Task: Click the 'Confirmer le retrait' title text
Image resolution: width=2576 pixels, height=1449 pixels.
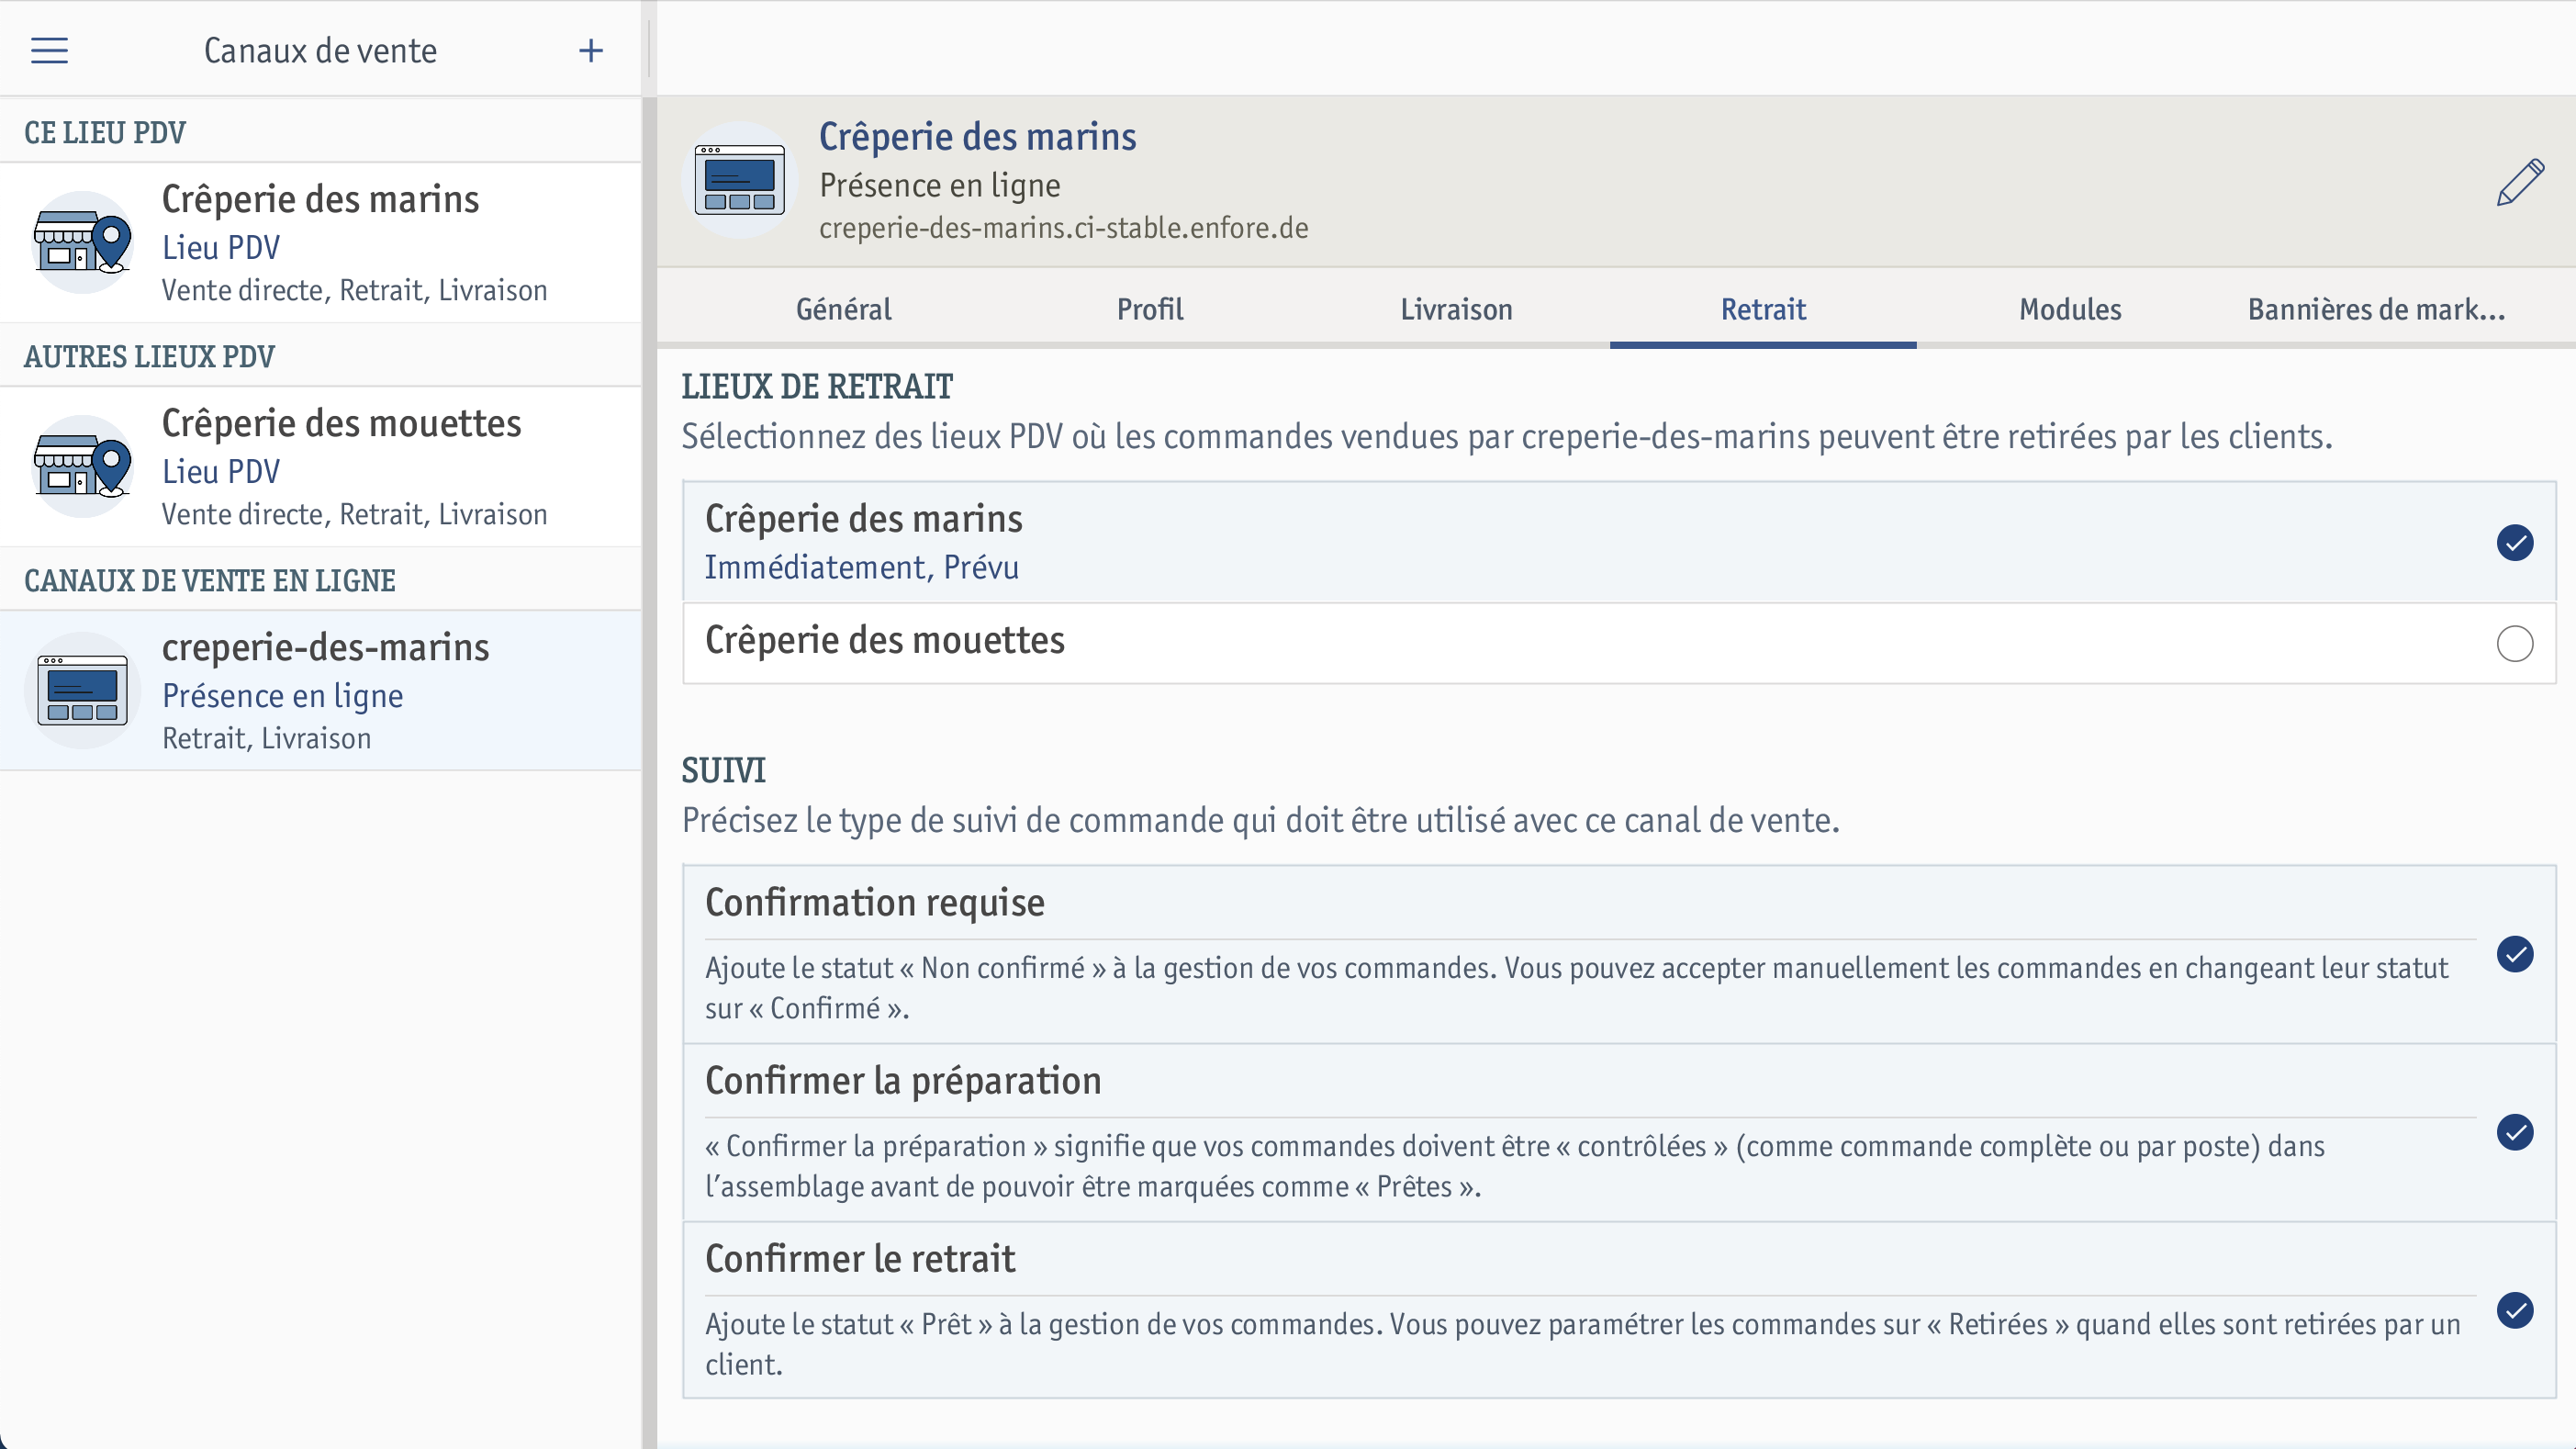Action: tap(860, 1258)
